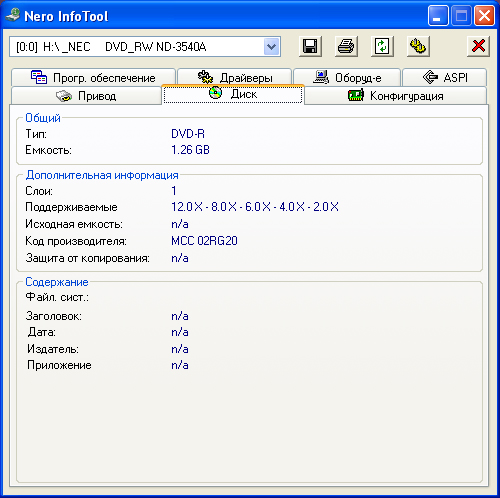
Task: Click the Код производителя label
Action: coord(76,241)
